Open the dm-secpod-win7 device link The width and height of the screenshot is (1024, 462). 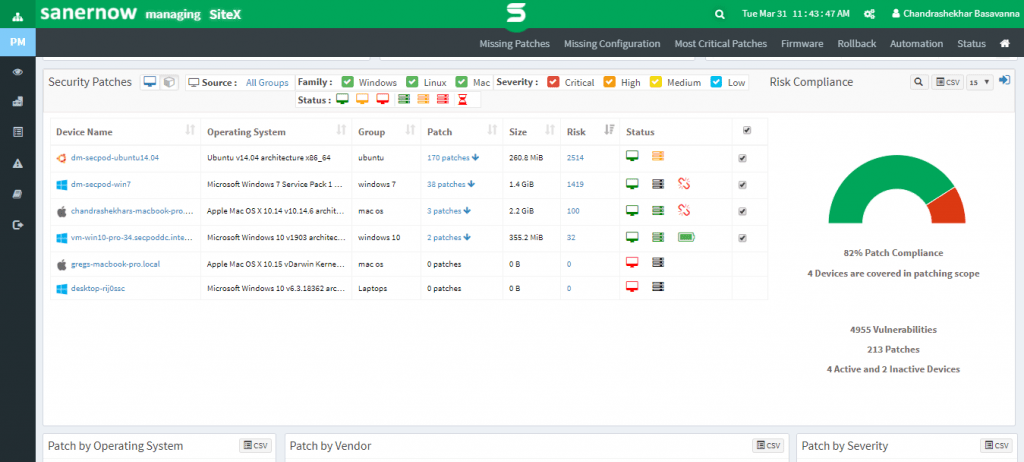pyautogui.click(x=101, y=184)
